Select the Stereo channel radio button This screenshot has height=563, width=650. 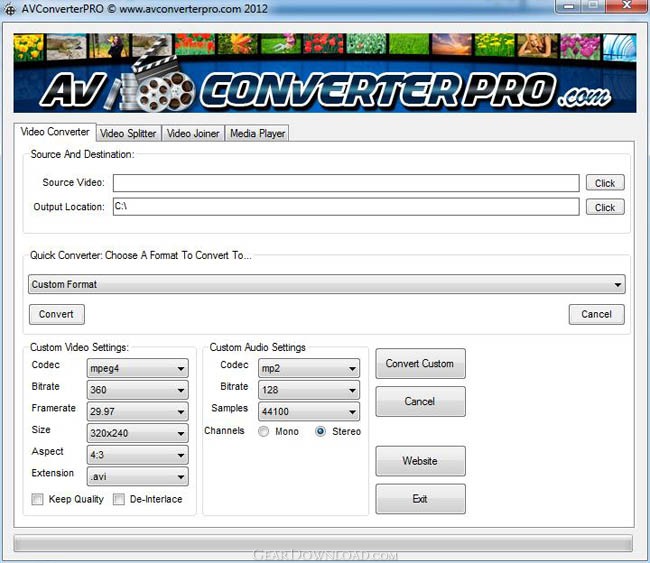pos(320,432)
